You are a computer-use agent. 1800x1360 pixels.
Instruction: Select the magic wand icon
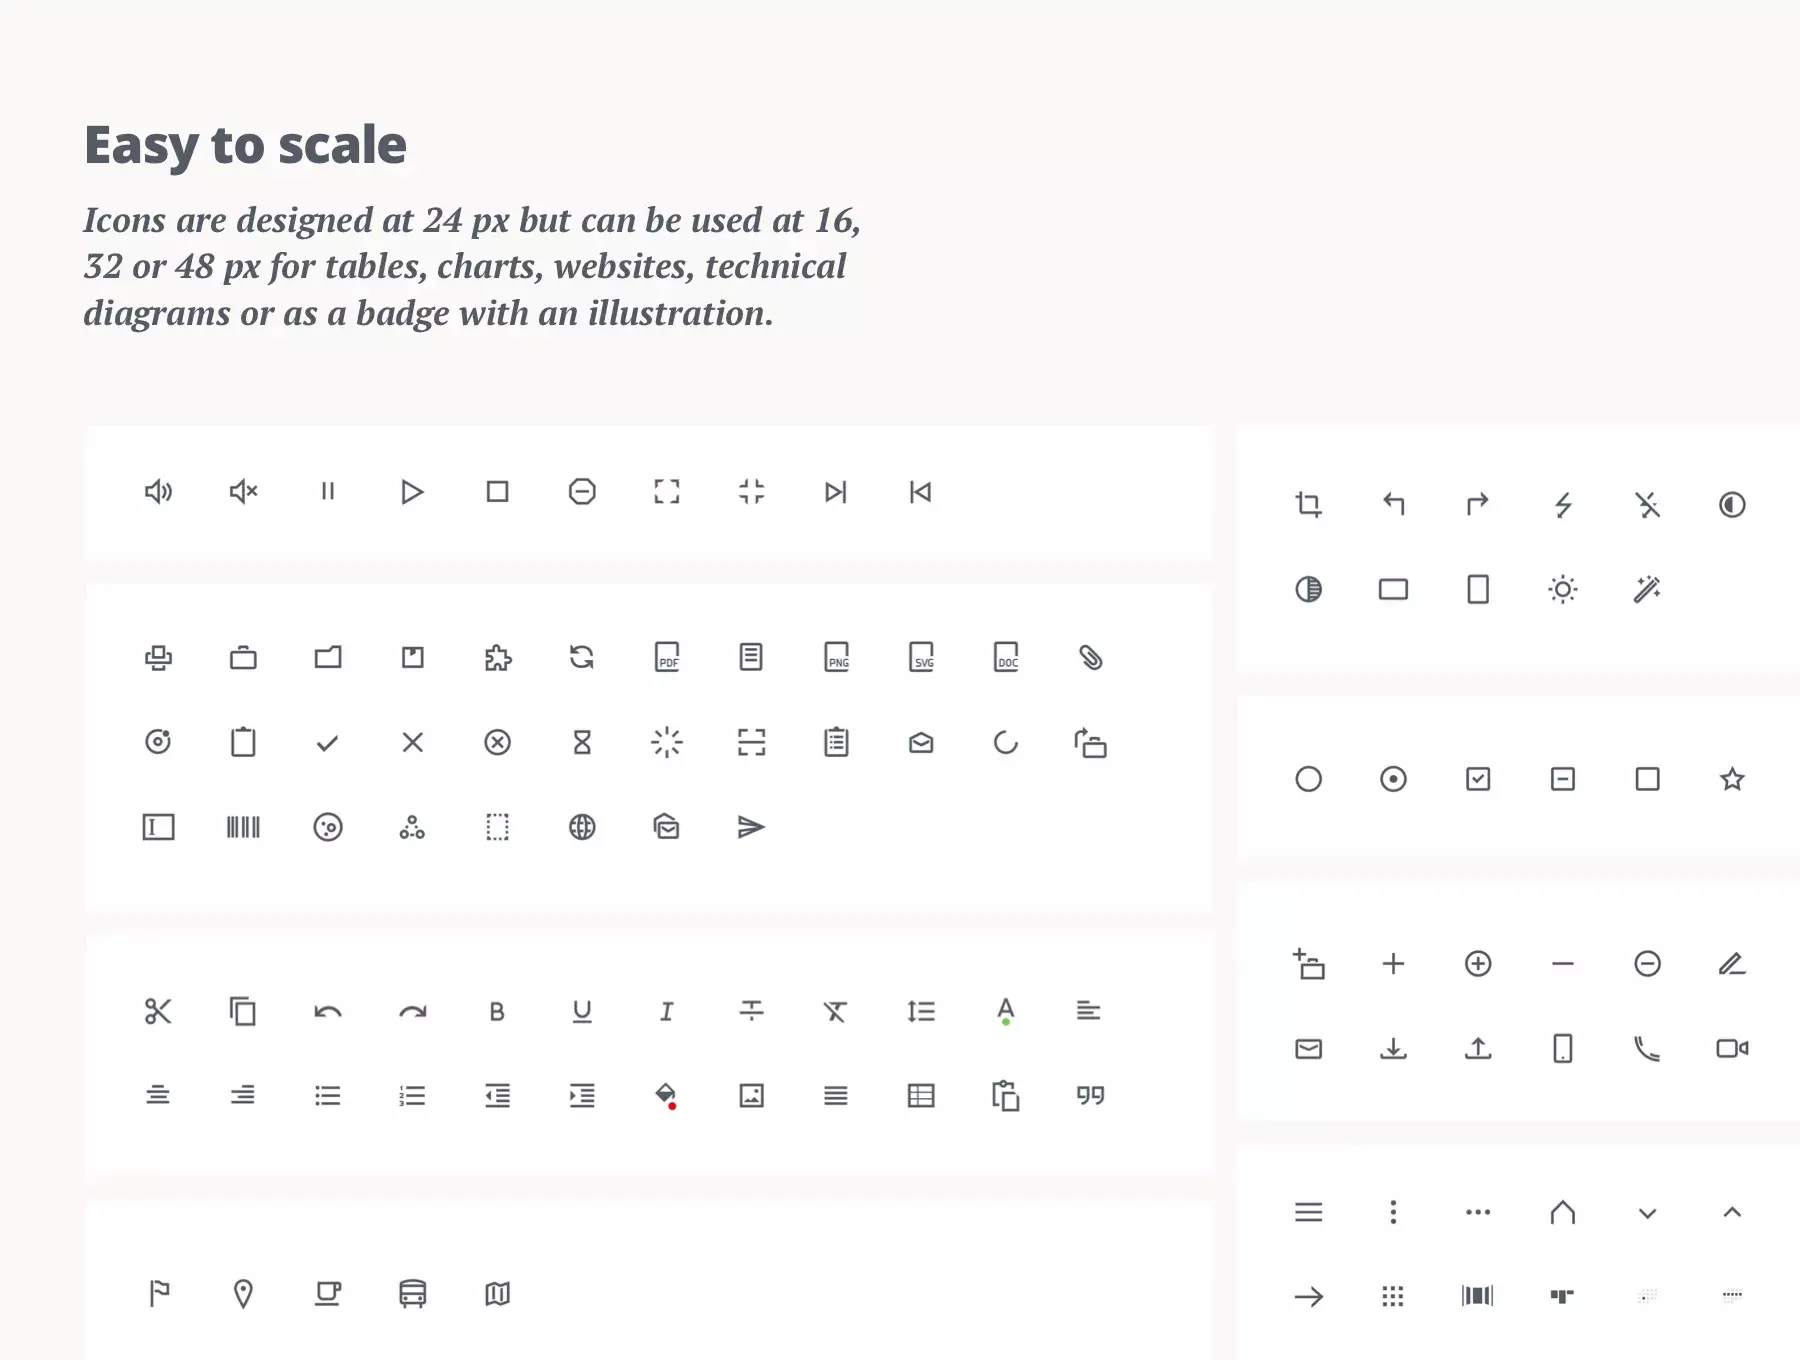(1647, 589)
